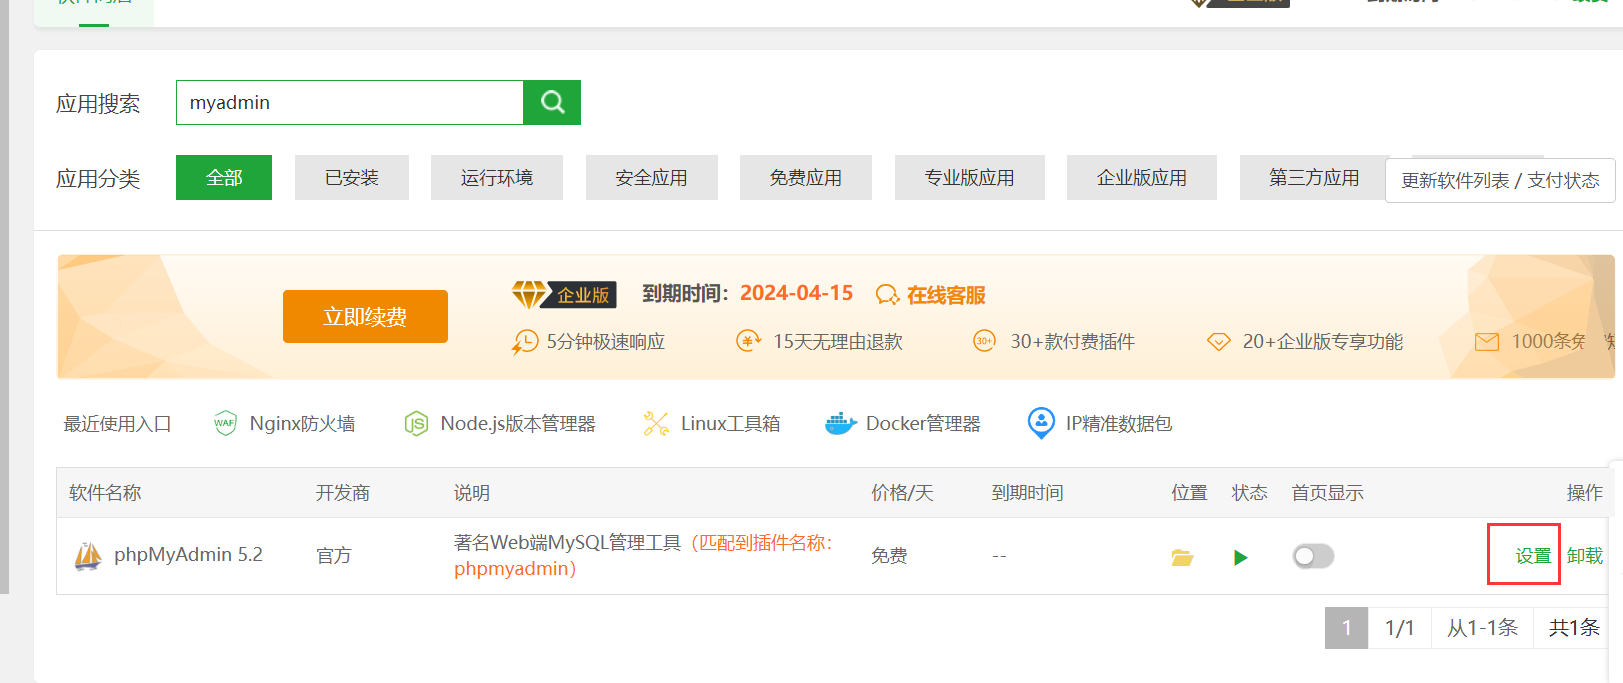This screenshot has width=1623, height=683.
Task: Click the 官方 developer cell
Action: (334, 556)
